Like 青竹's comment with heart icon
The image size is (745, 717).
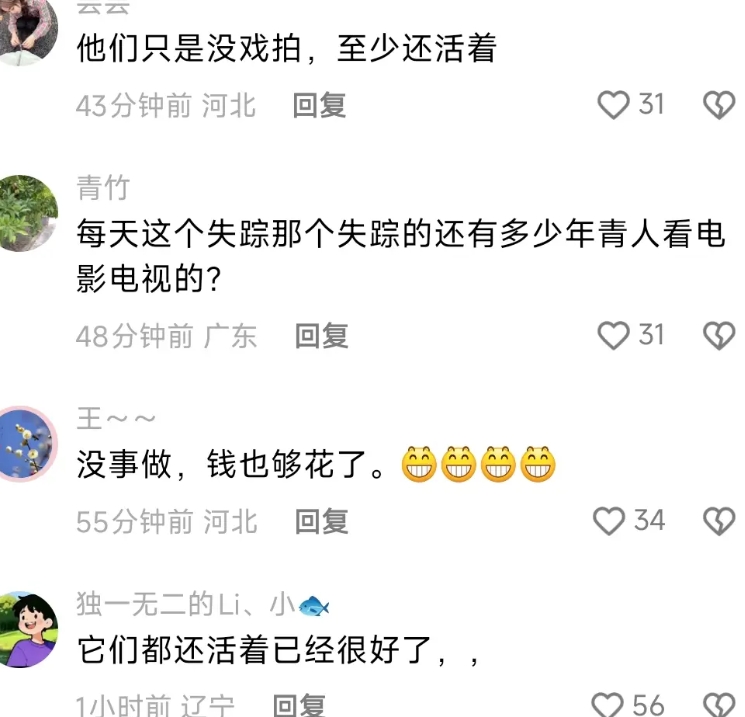pos(613,335)
